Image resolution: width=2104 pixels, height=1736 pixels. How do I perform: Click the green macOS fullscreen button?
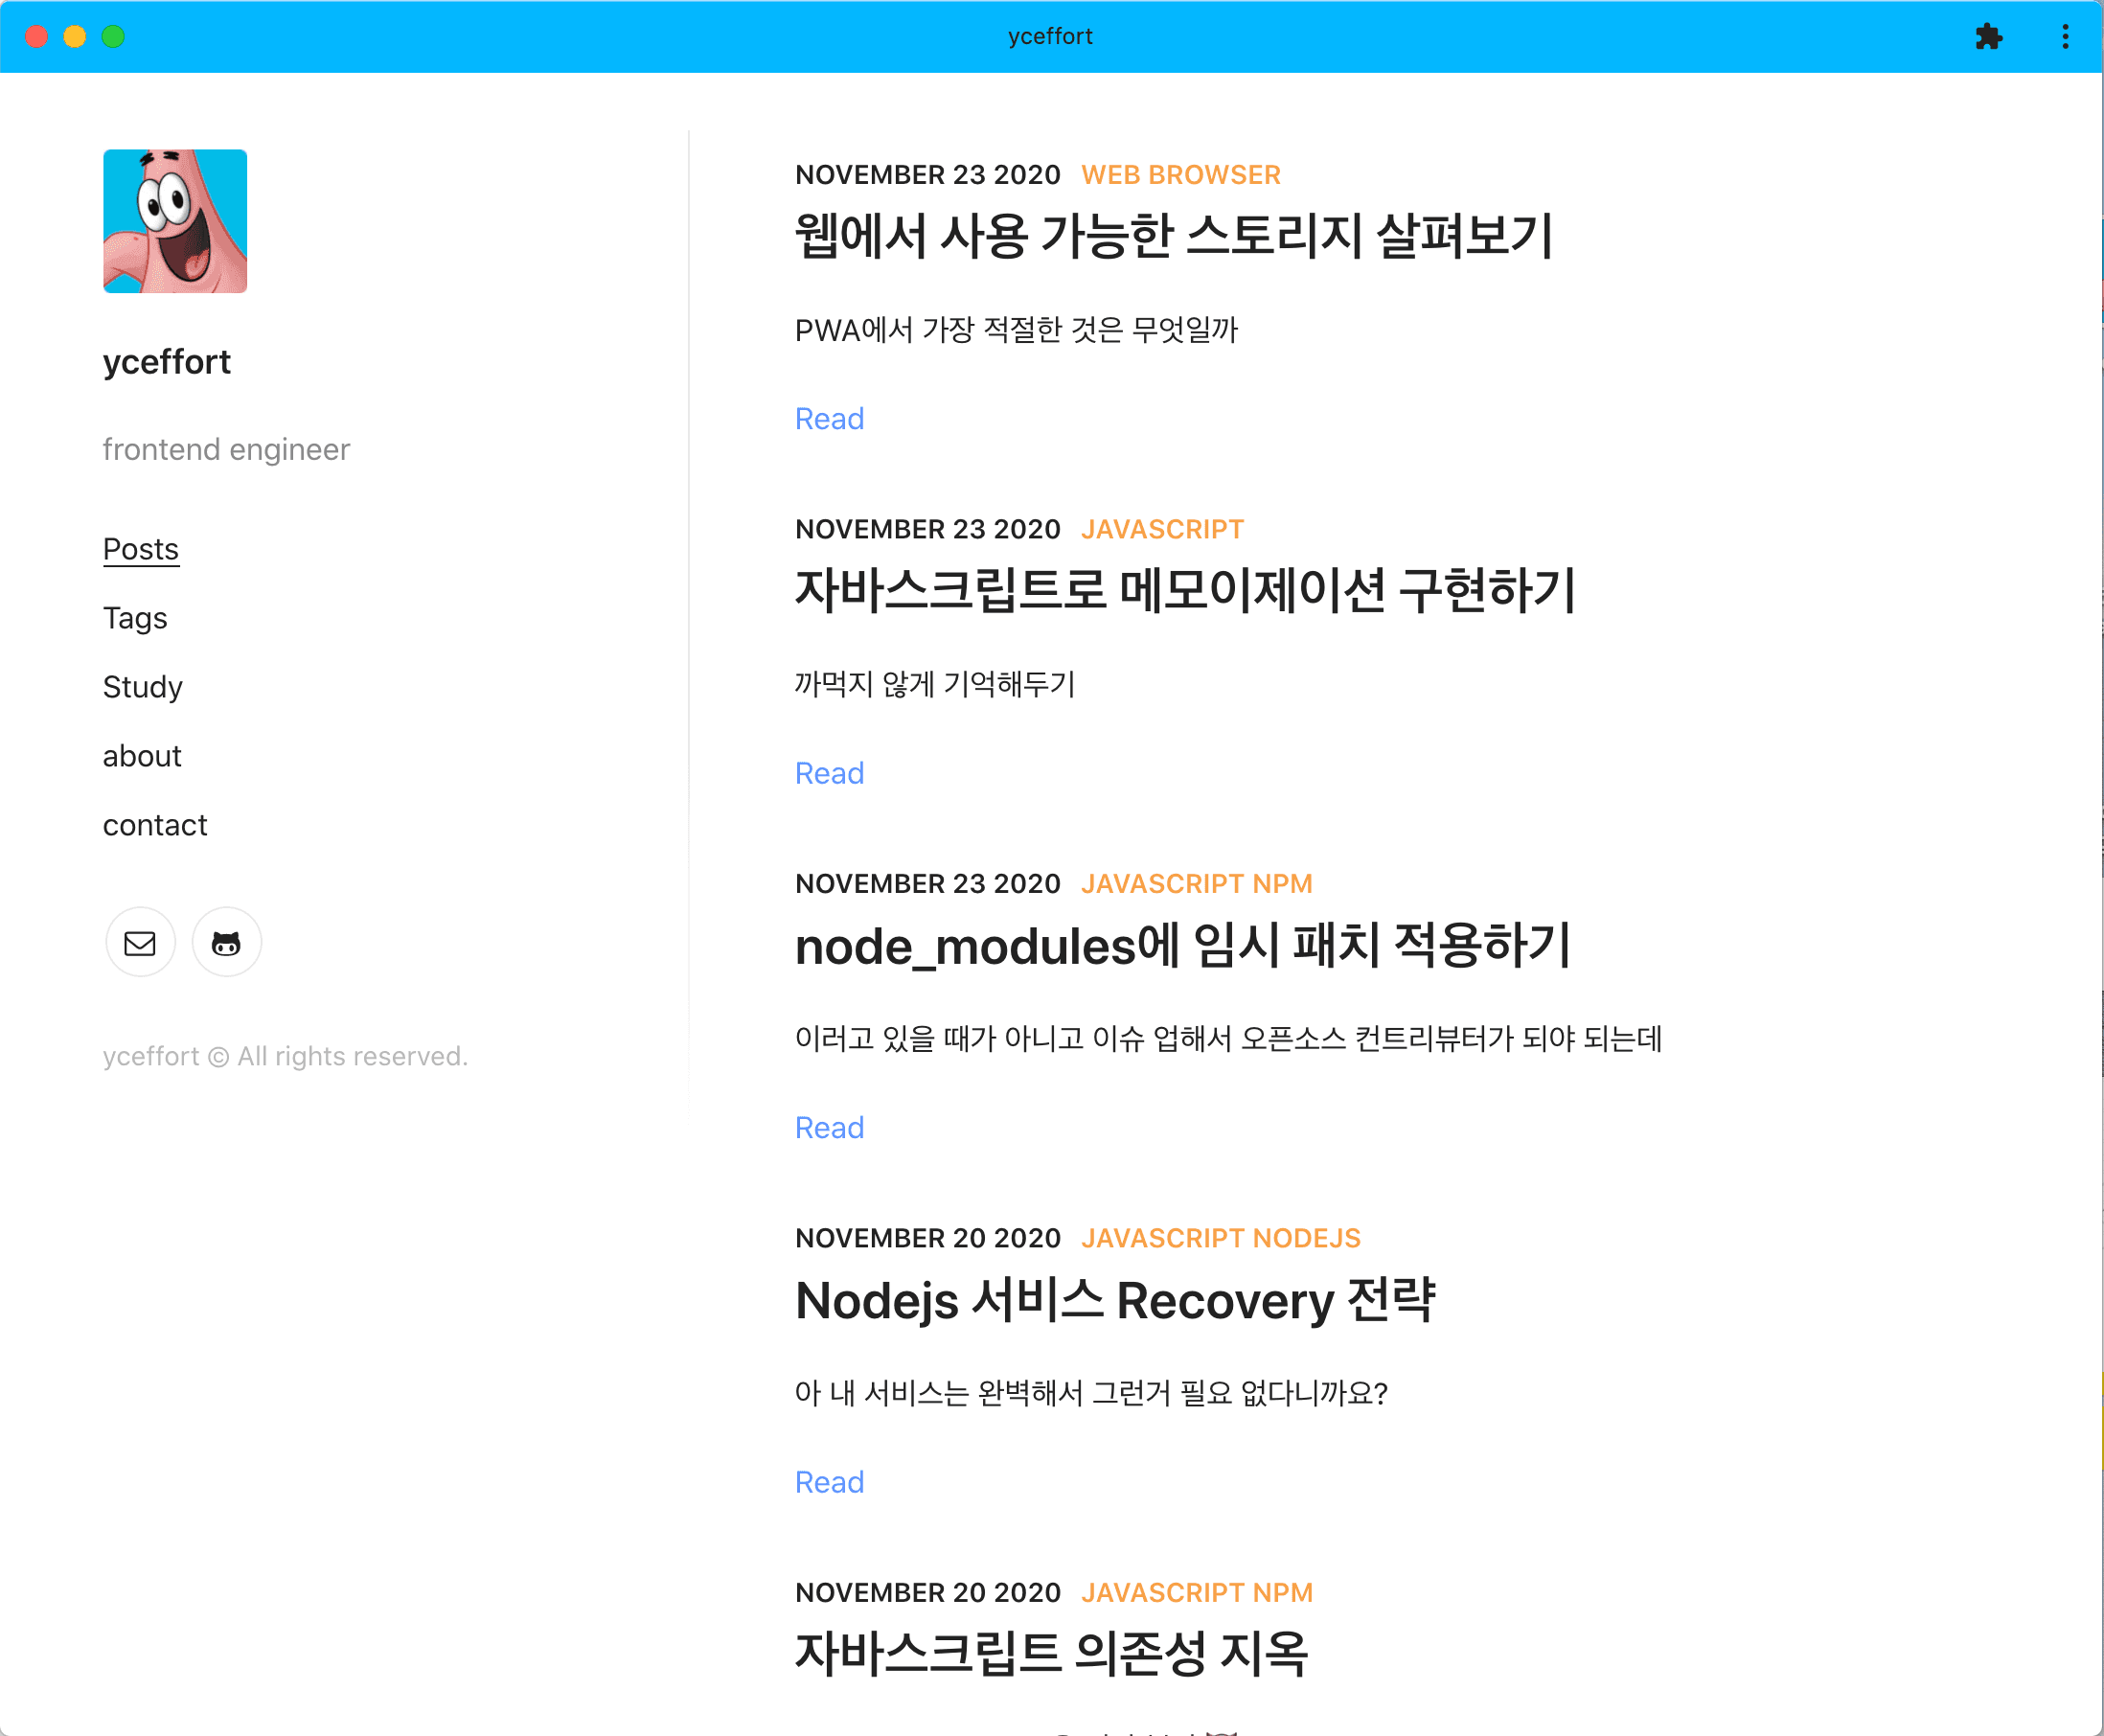tap(113, 37)
